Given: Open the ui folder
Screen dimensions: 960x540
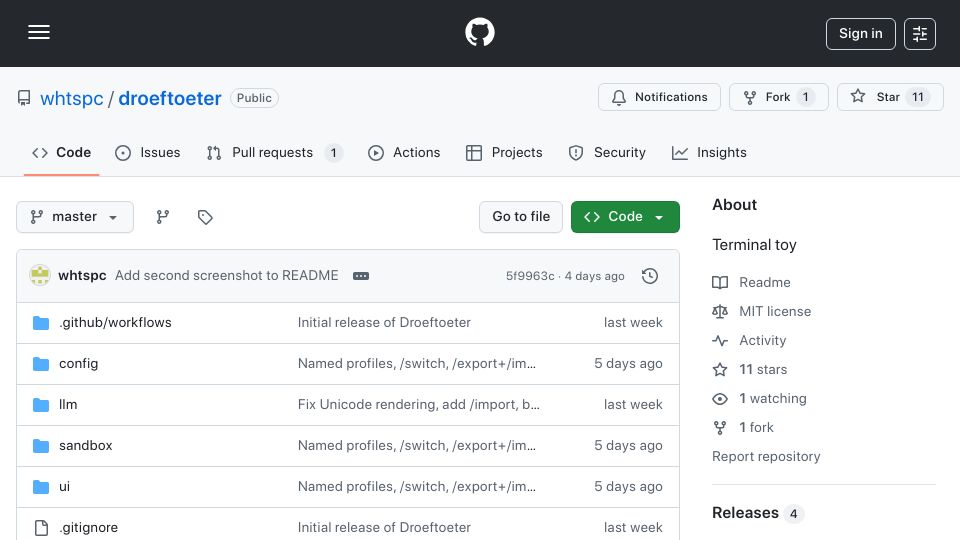Looking at the screenshot, I should pyautogui.click(x=64, y=487).
